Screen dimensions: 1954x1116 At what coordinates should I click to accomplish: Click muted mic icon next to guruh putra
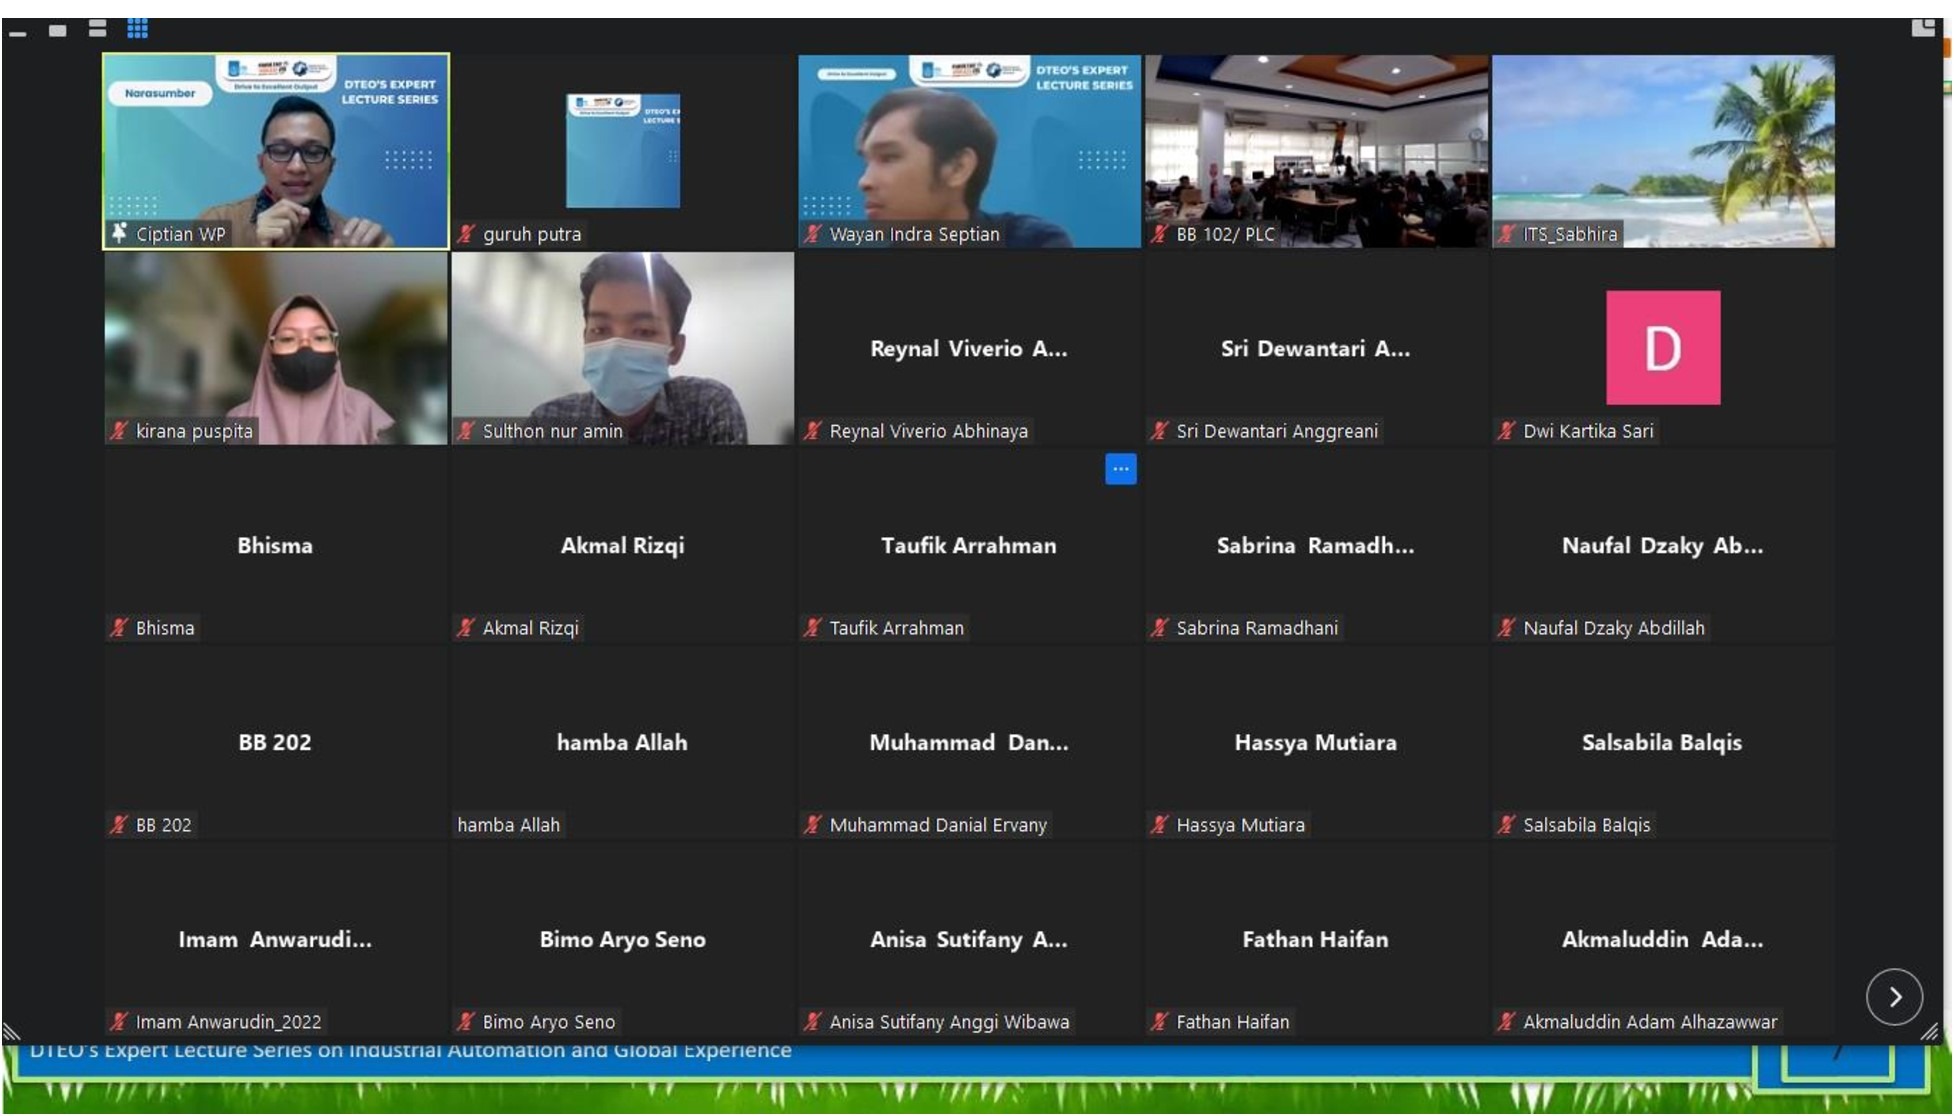click(466, 234)
